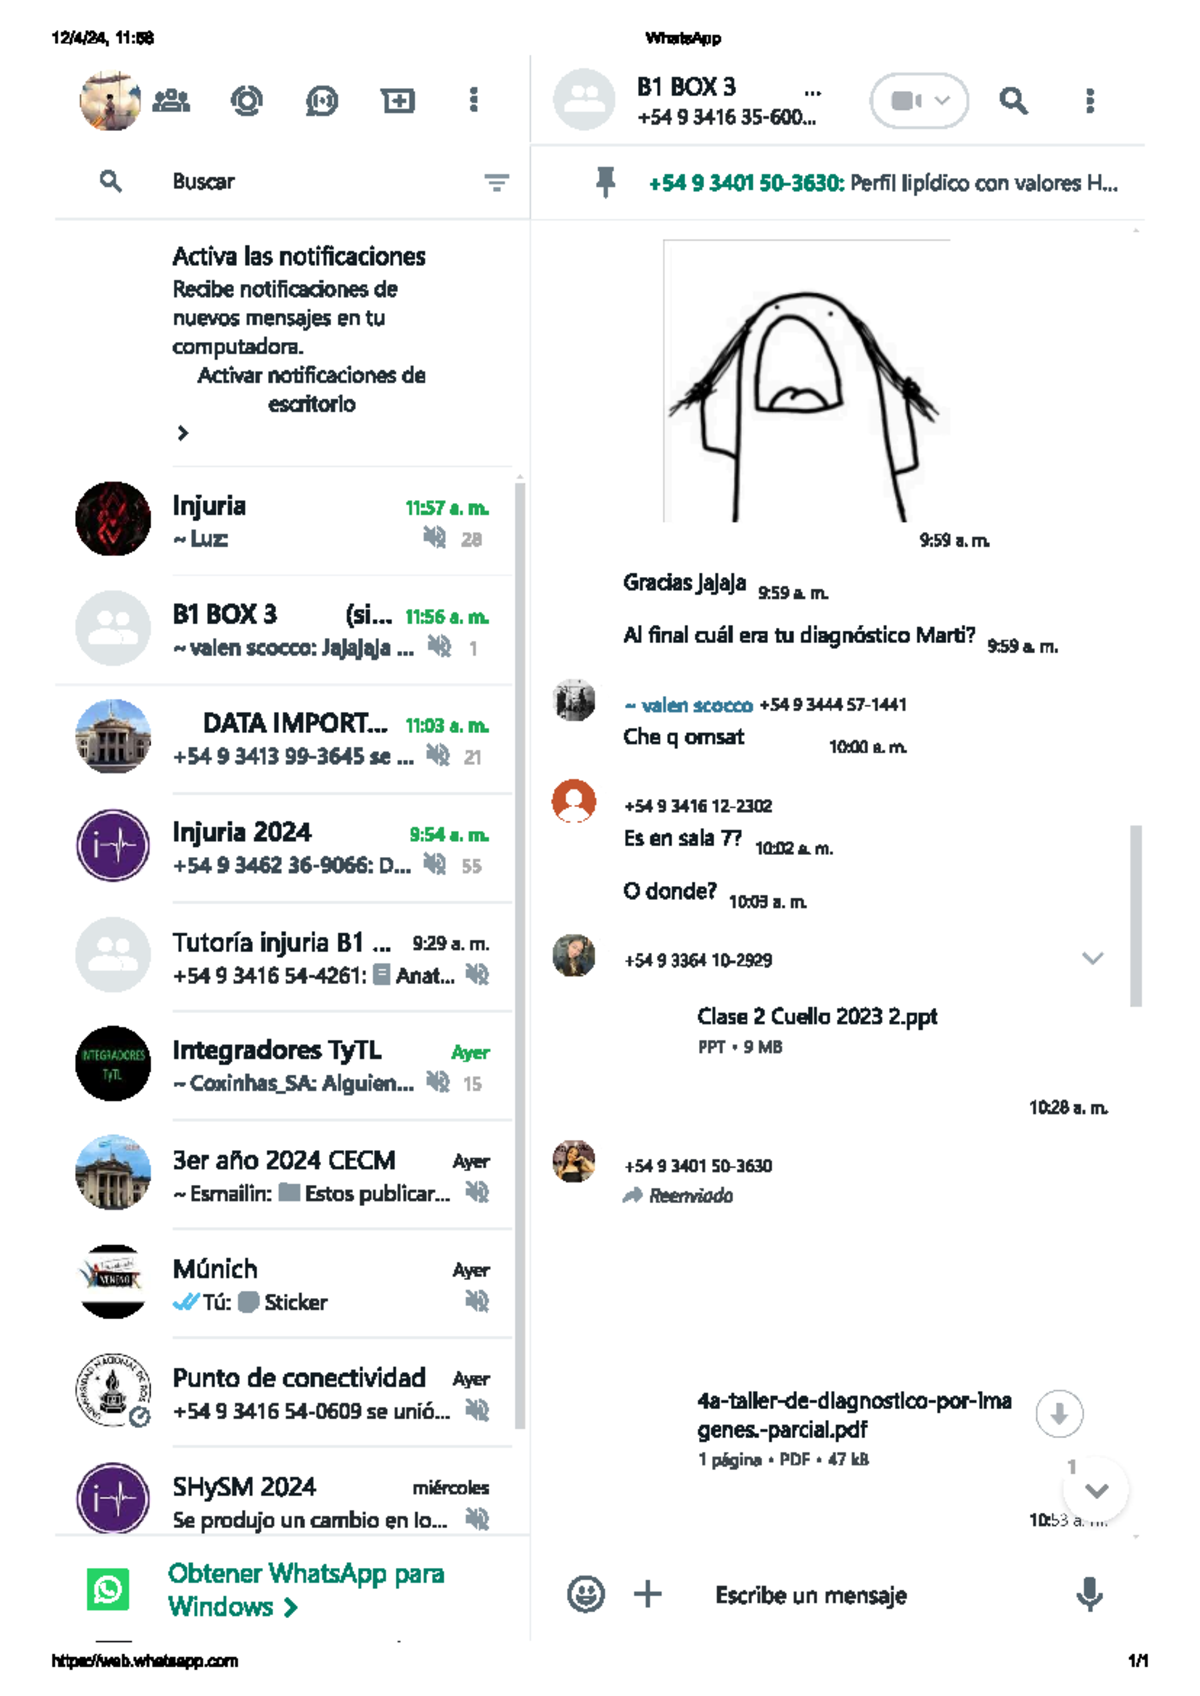This screenshot has width=1200, height=1696.
Task: Open the Status updates icon
Action: 246,100
